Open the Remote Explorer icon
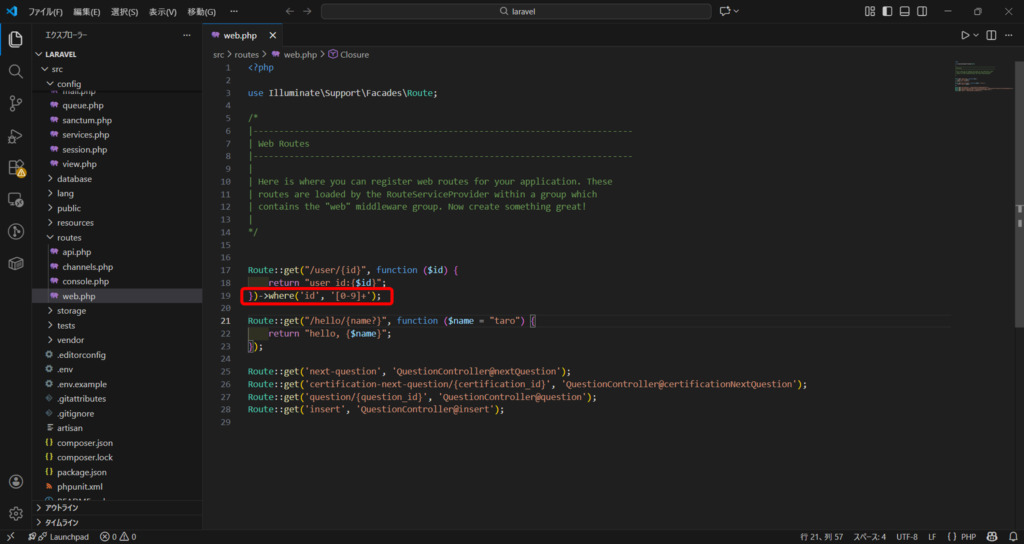 pos(16,199)
